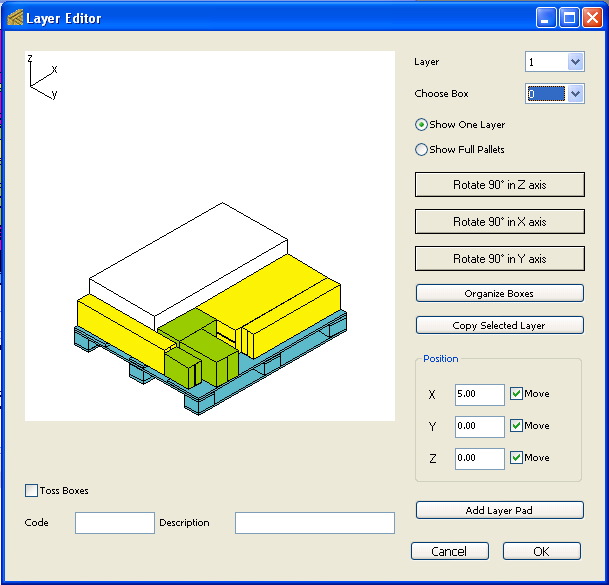The height and width of the screenshot is (585, 609).
Task: Confirm with the OK button
Action: (x=542, y=551)
